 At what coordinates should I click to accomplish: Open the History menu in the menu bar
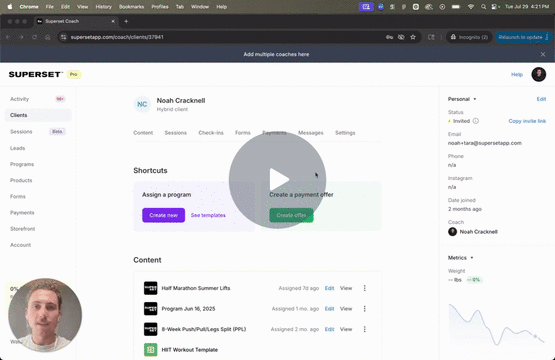pos(103,7)
